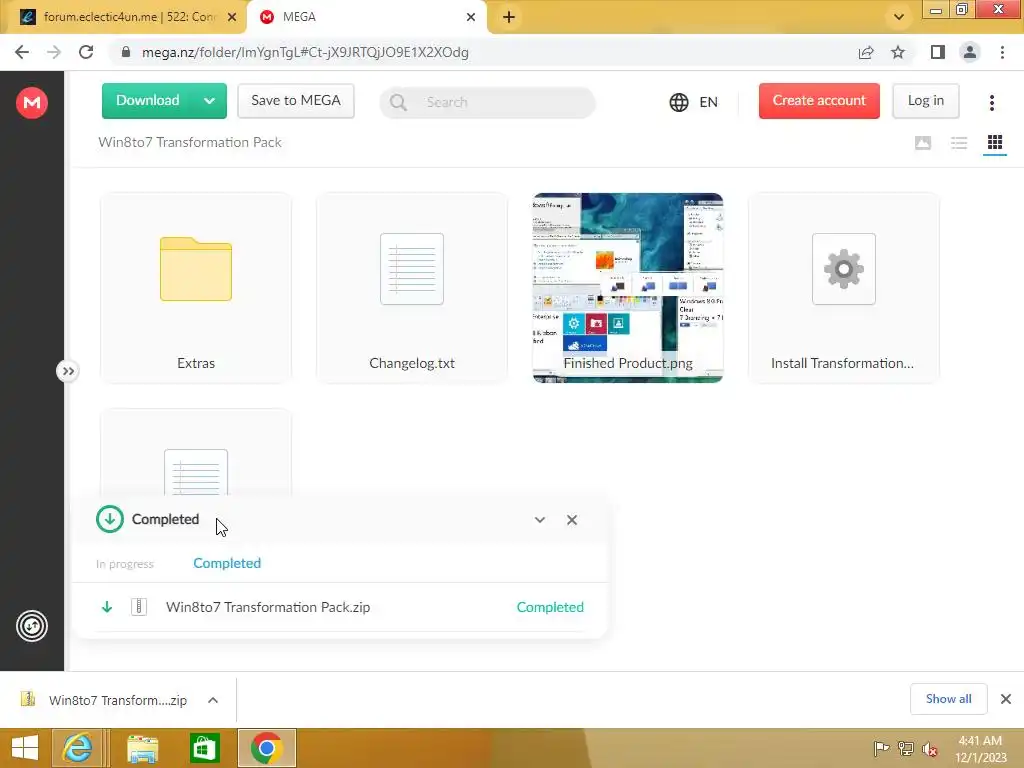Click the green Completed download circle icon
Image resolution: width=1024 pixels, height=768 pixels.
pyautogui.click(x=110, y=519)
